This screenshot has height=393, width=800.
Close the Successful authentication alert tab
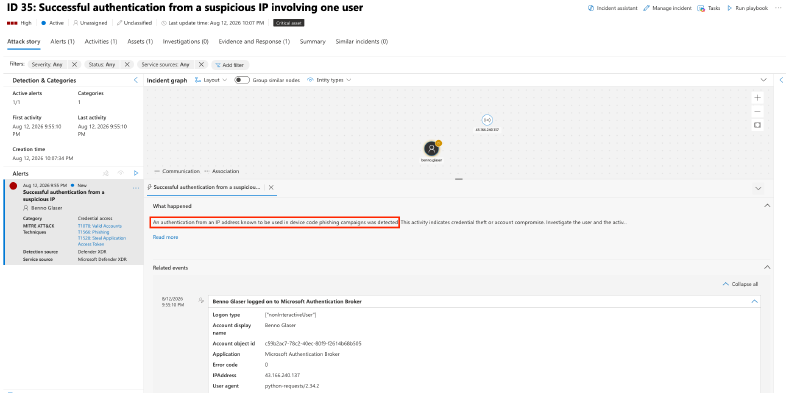[271, 187]
